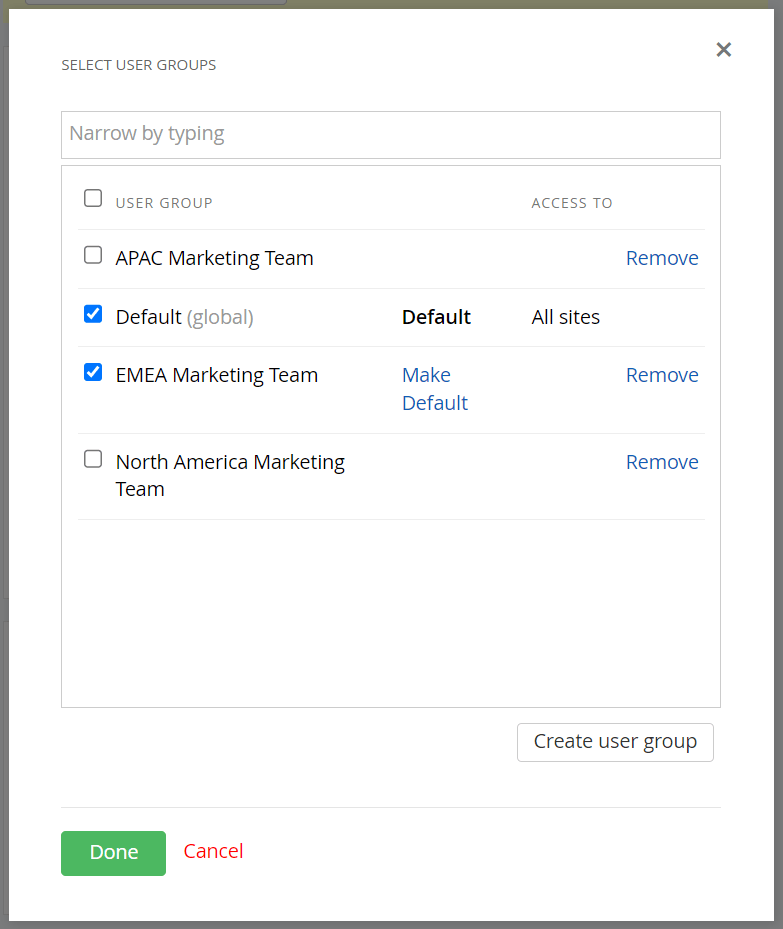The width and height of the screenshot is (783, 929).
Task: Click the ACCESS TO column header
Action: click(x=571, y=203)
